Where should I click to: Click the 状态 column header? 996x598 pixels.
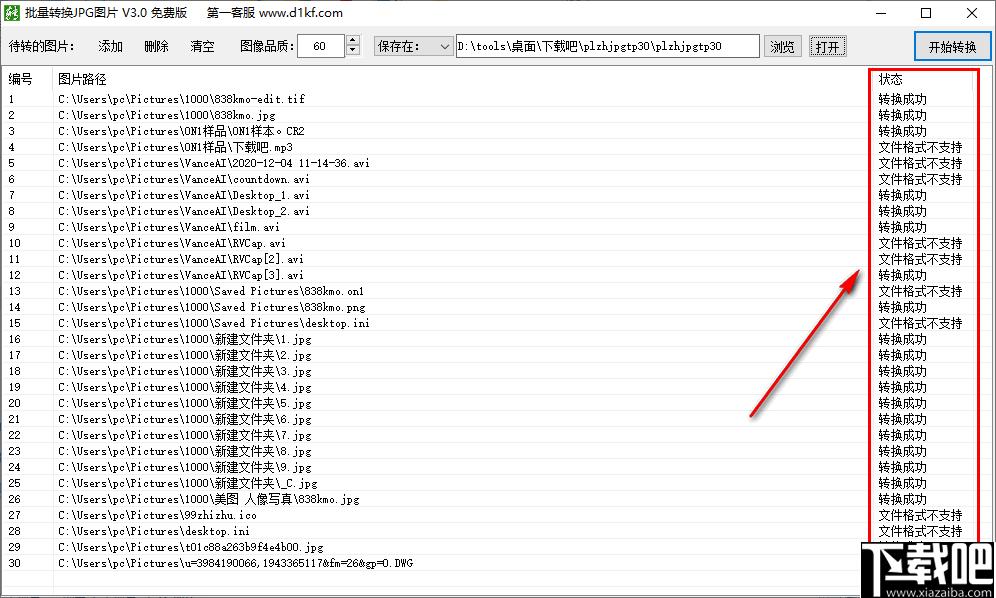click(x=890, y=79)
